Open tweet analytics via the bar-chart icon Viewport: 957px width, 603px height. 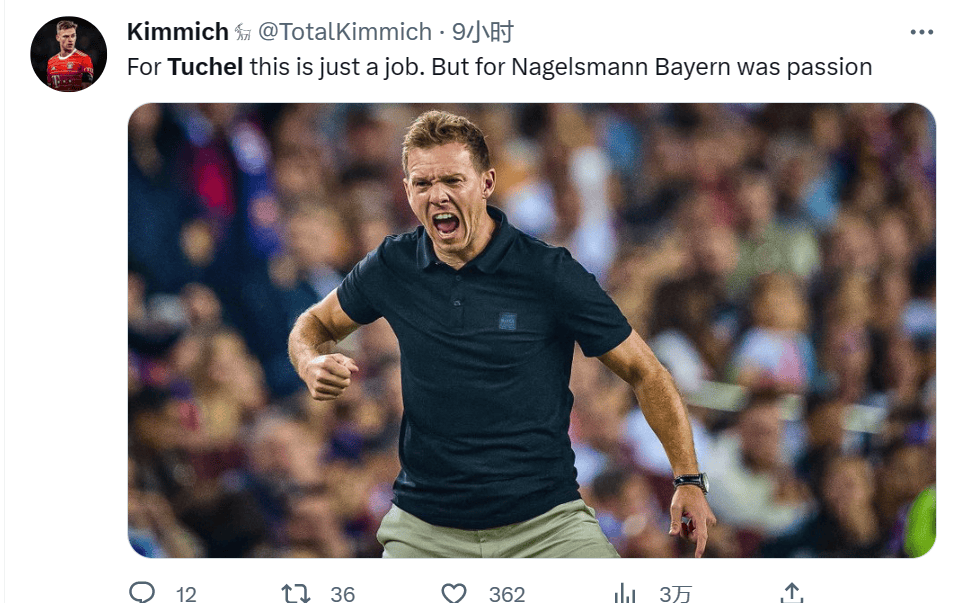tap(626, 593)
